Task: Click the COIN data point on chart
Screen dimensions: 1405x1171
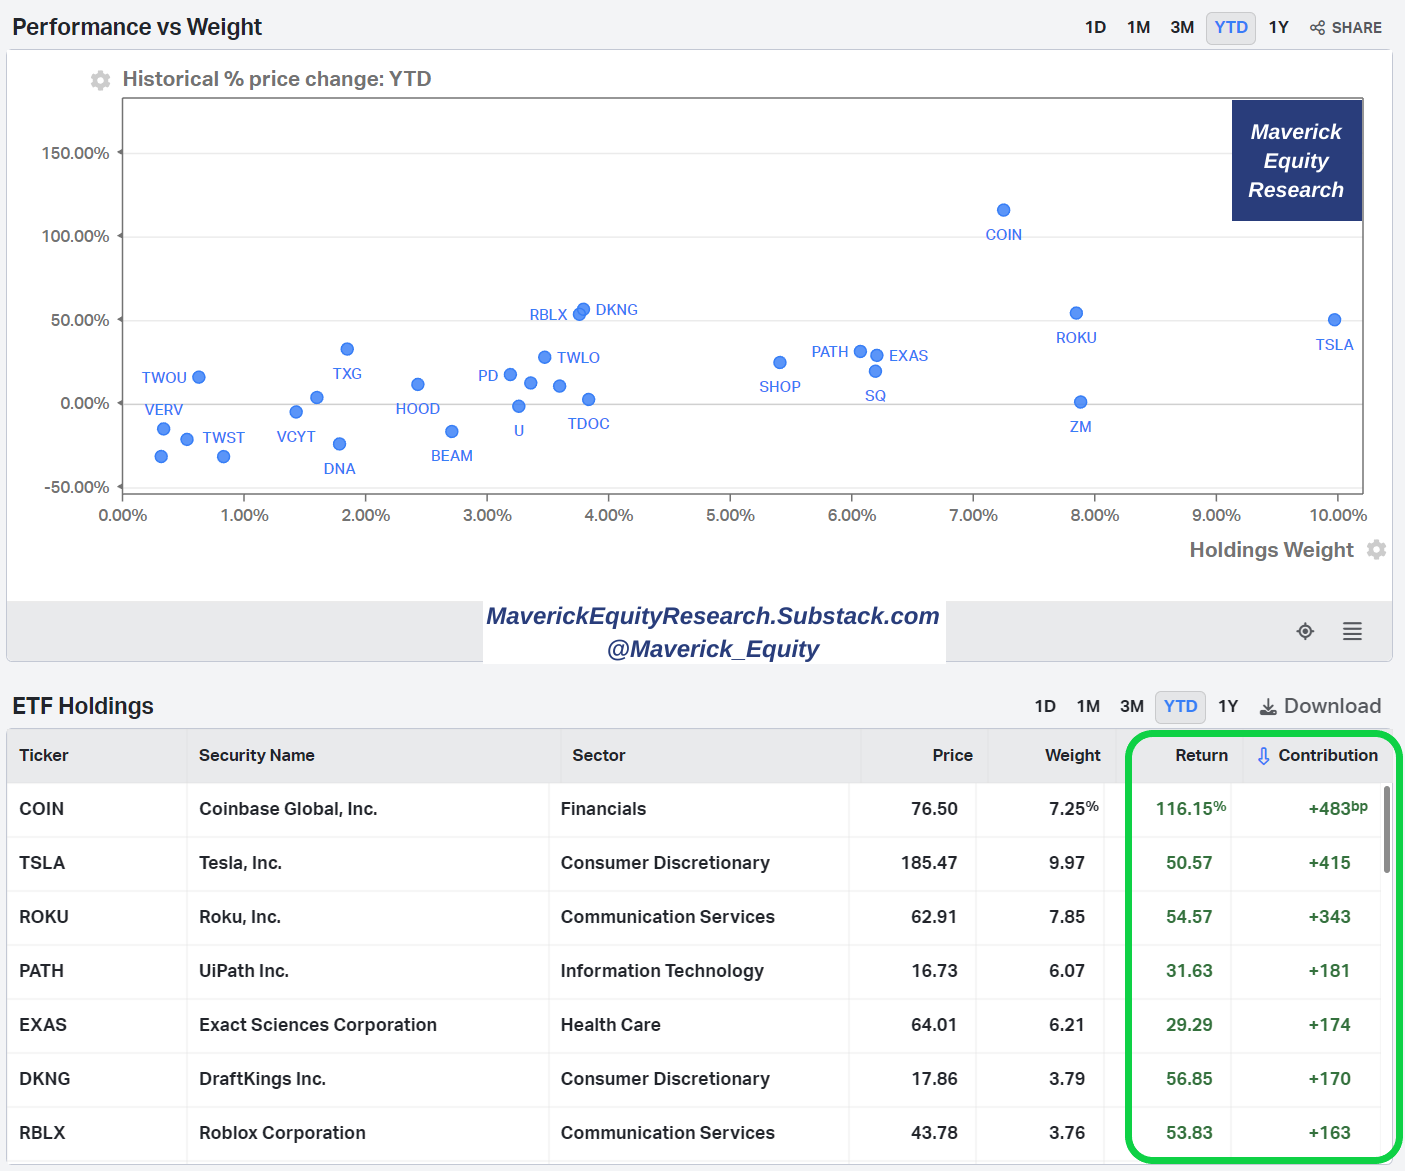Action: tap(1003, 210)
